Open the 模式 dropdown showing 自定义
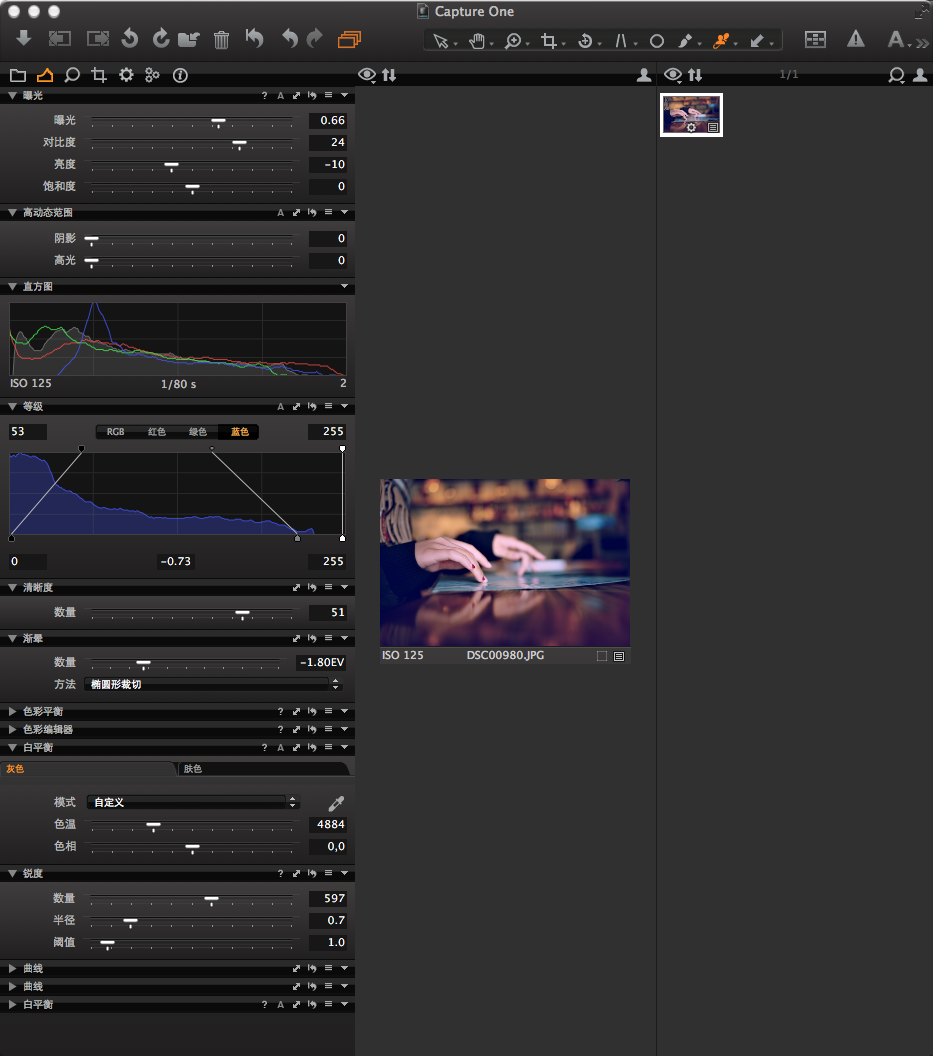 coord(192,803)
